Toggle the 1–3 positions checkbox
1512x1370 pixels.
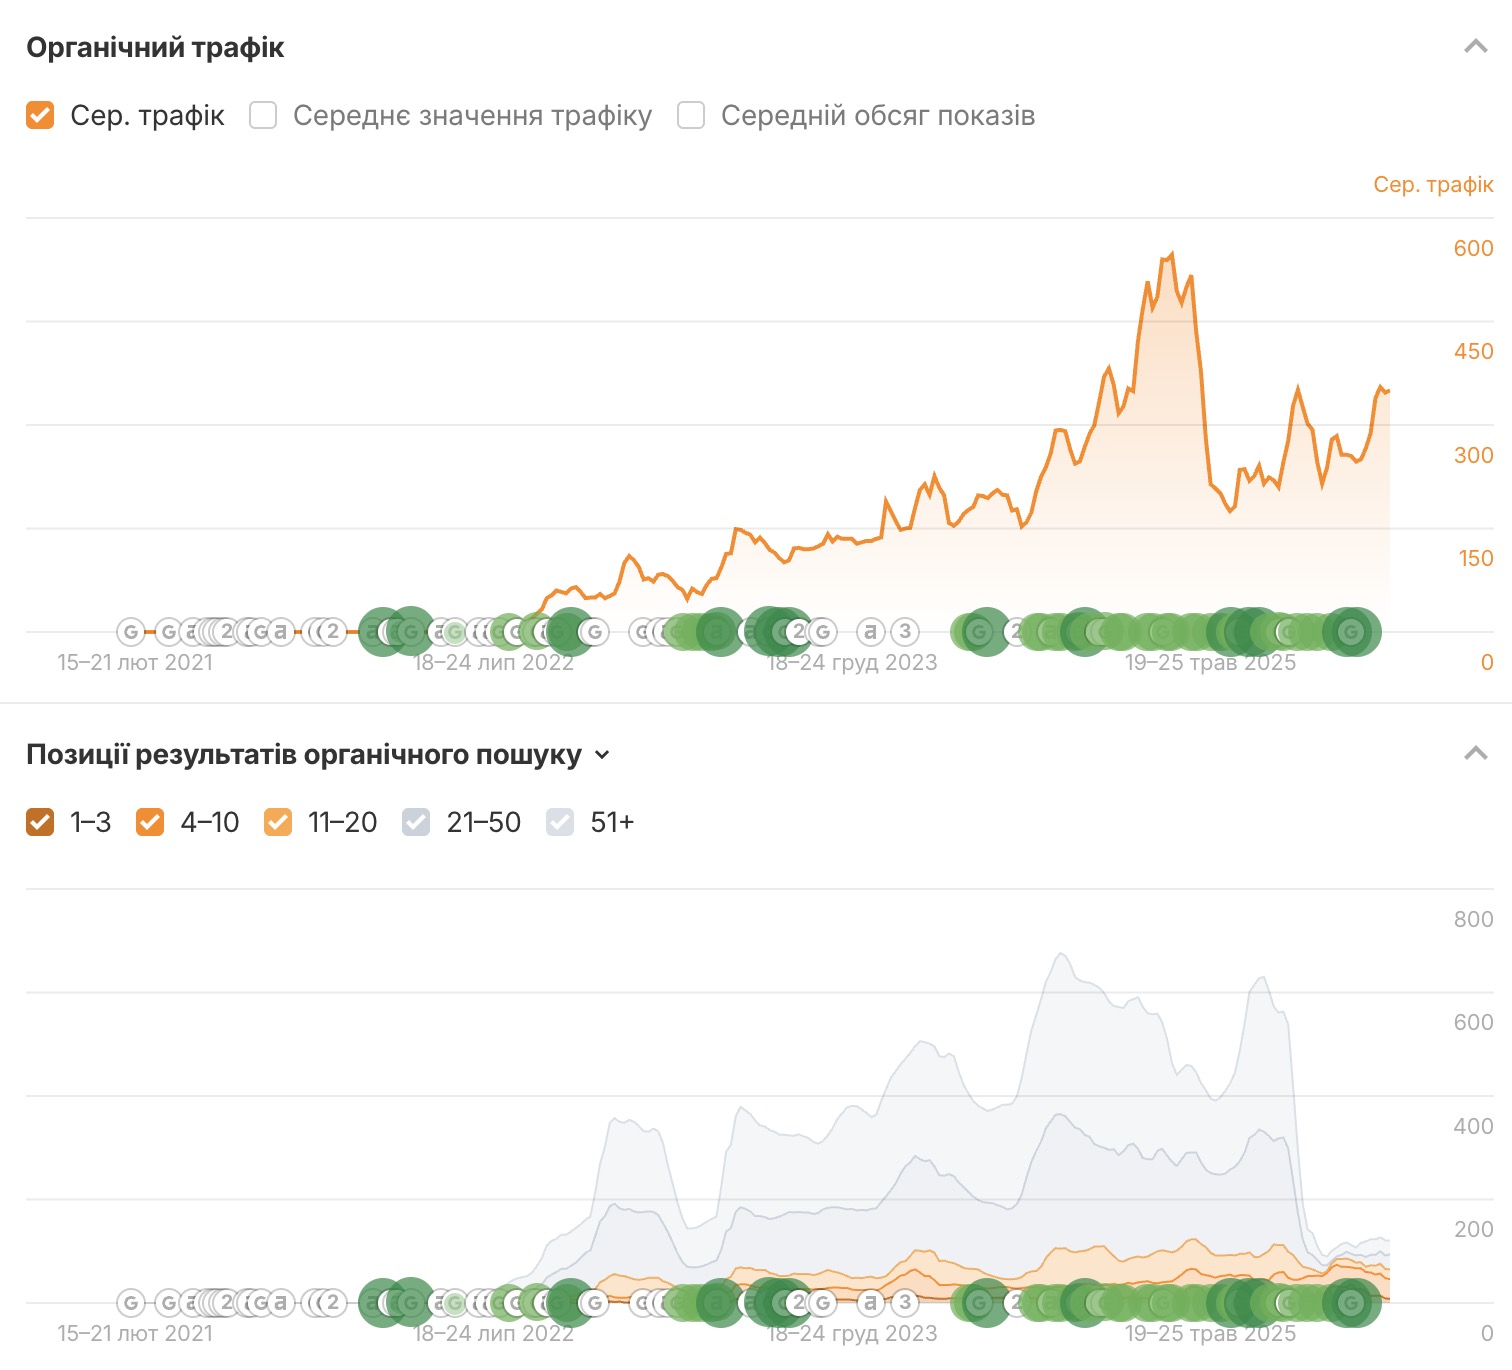(40, 822)
